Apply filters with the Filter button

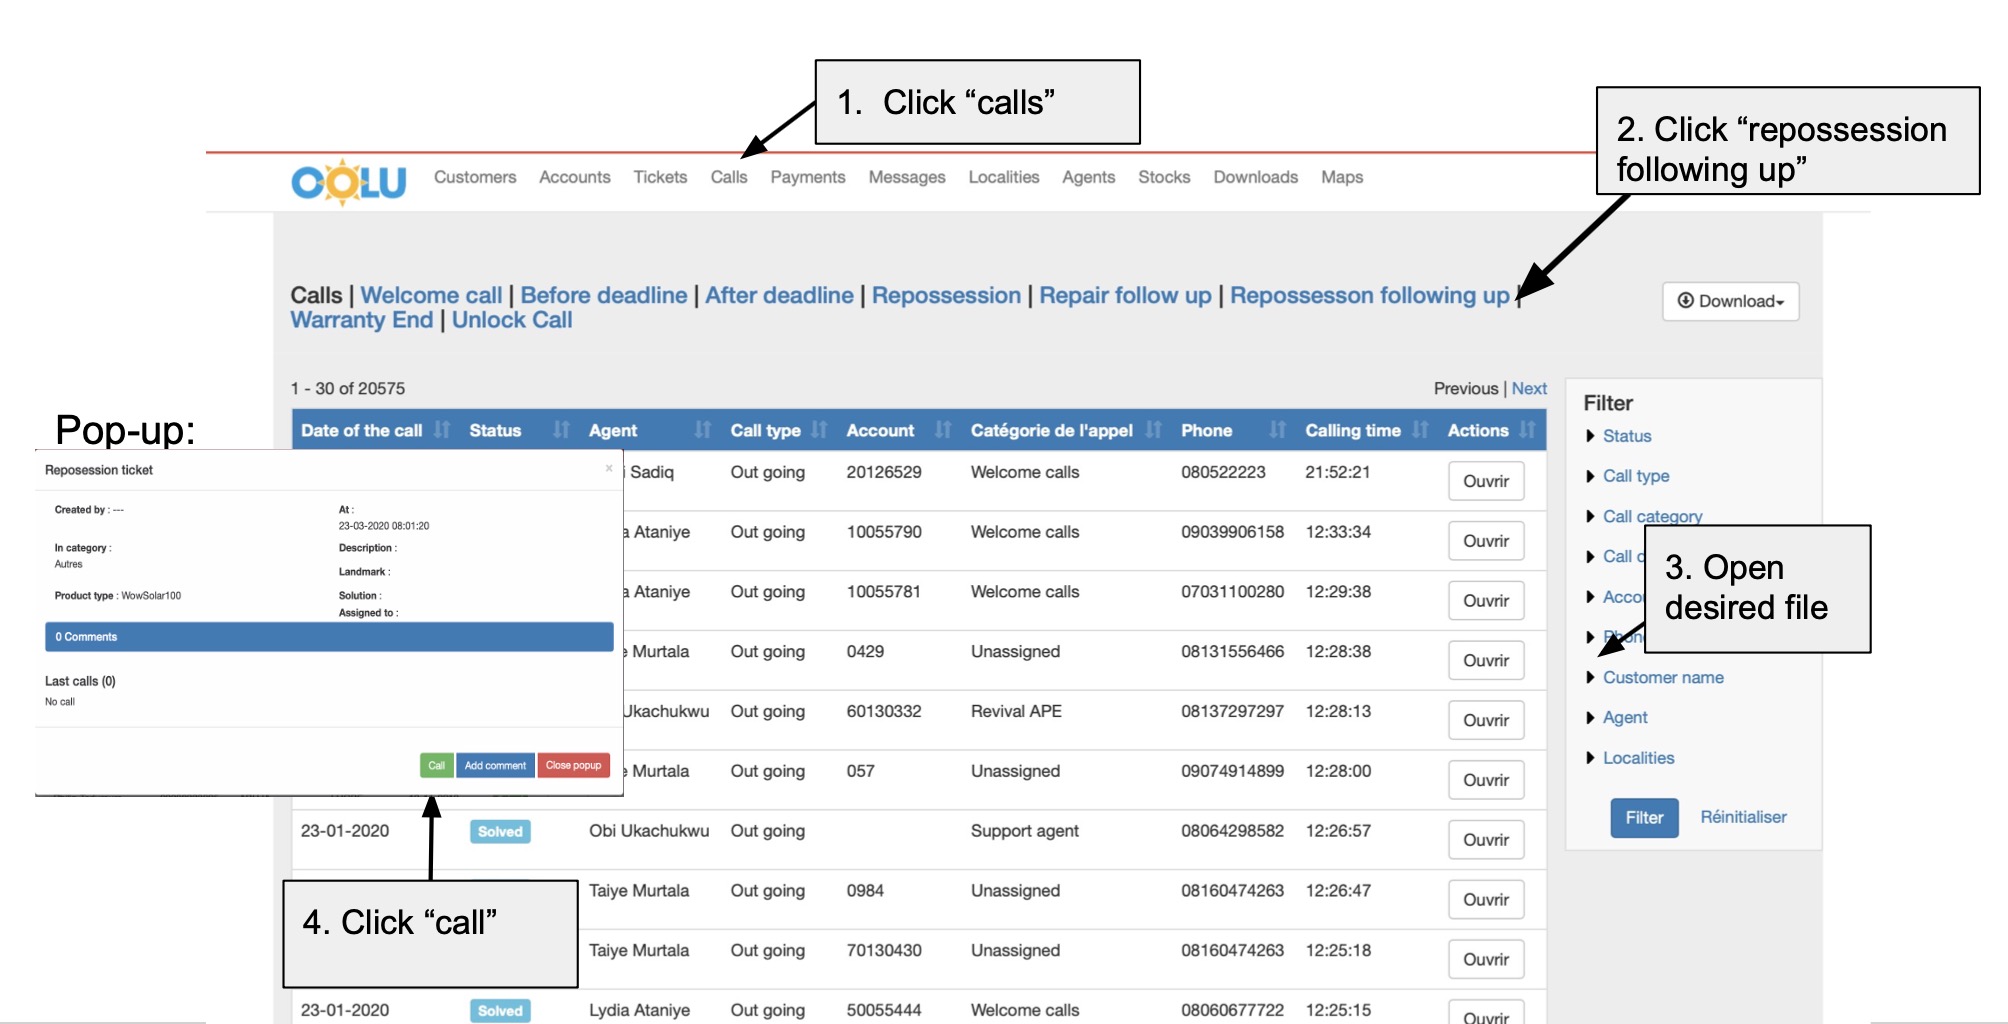click(x=1643, y=817)
